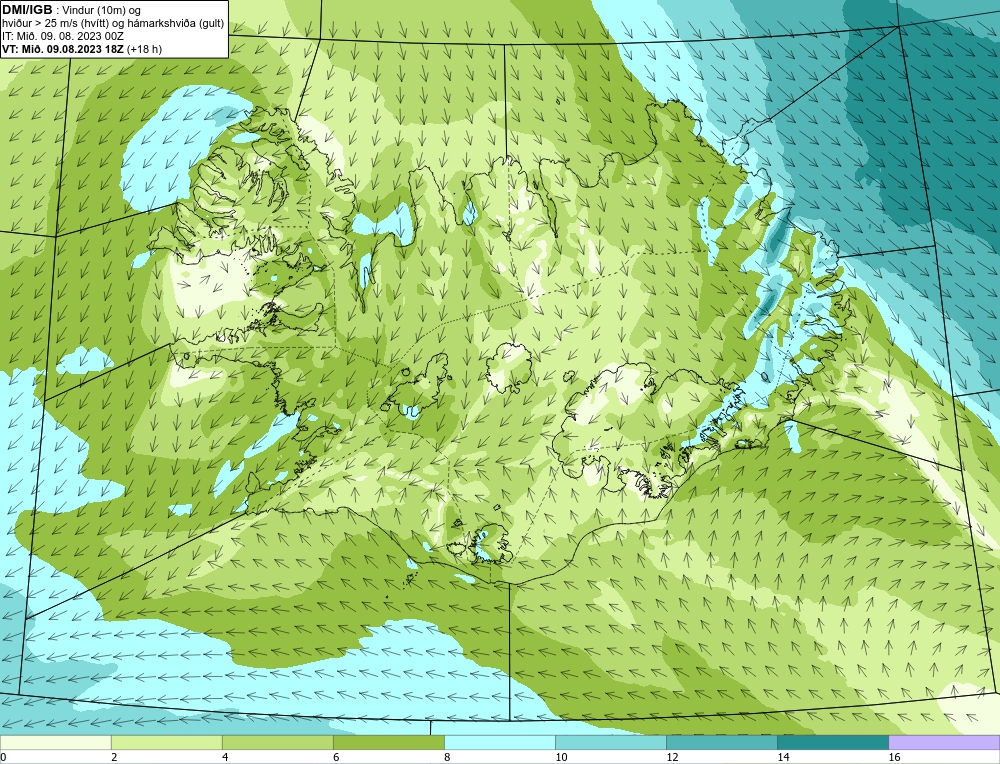
Task: Click the legend label '2'
Action: pos(114,758)
